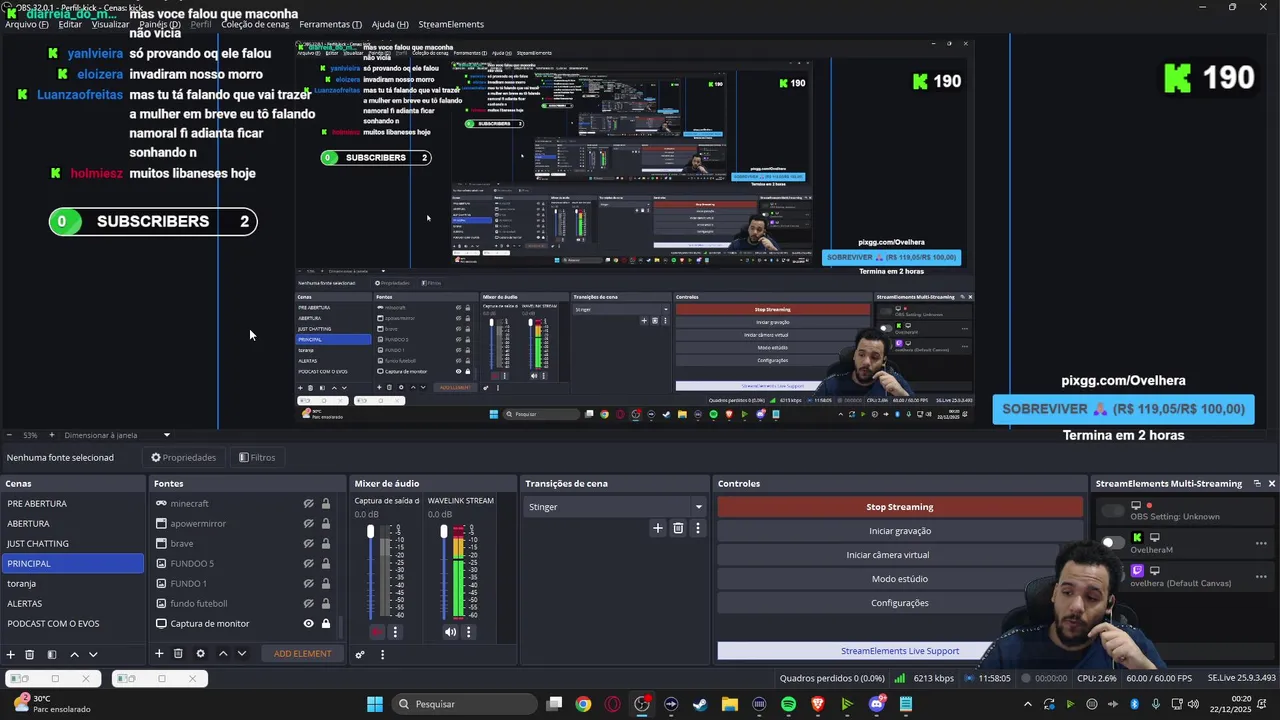Screen dimensions: 1280x720
Task: Adjust Captura de saída volume slider
Action: click(x=370, y=532)
